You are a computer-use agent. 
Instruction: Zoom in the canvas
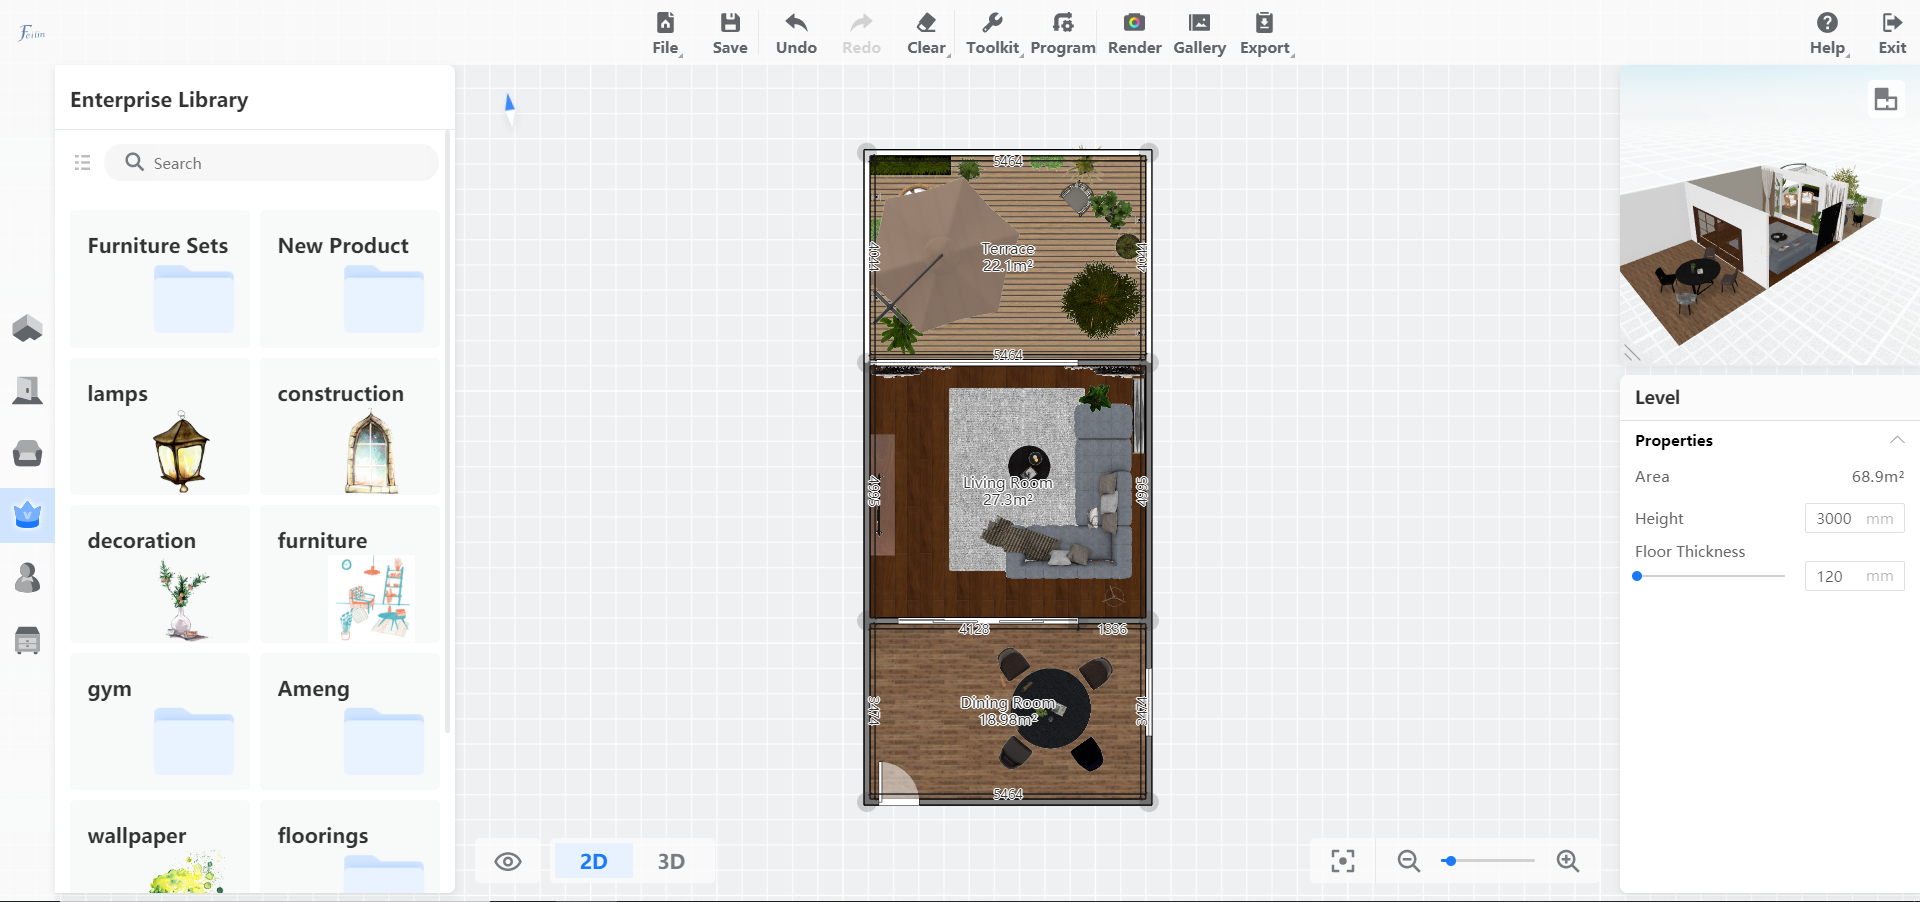(1568, 861)
